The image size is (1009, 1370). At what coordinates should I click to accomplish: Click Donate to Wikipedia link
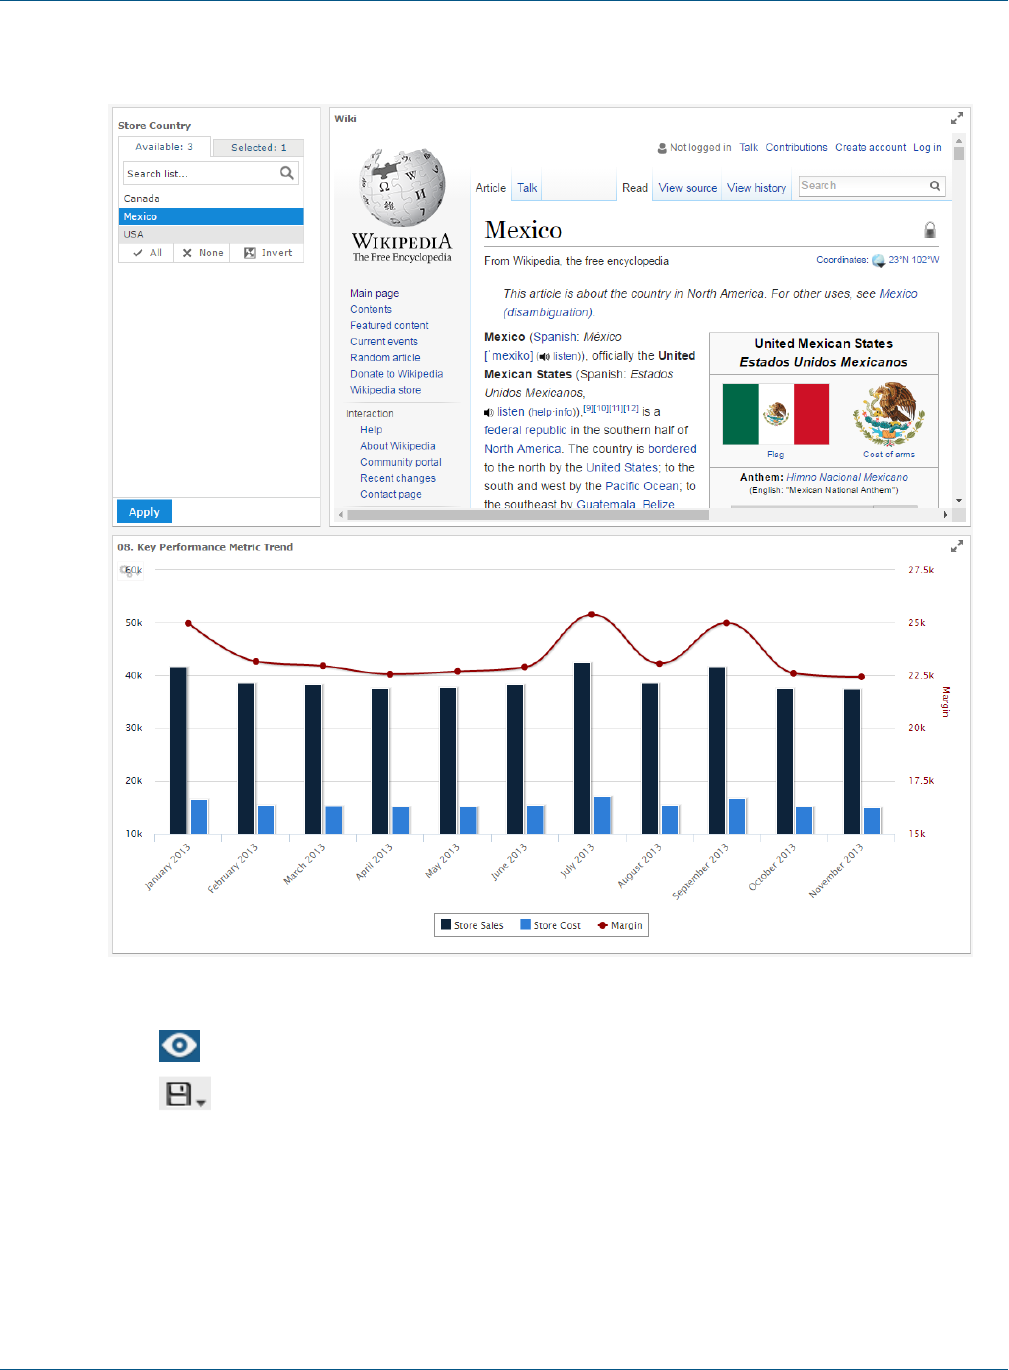[396, 374]
